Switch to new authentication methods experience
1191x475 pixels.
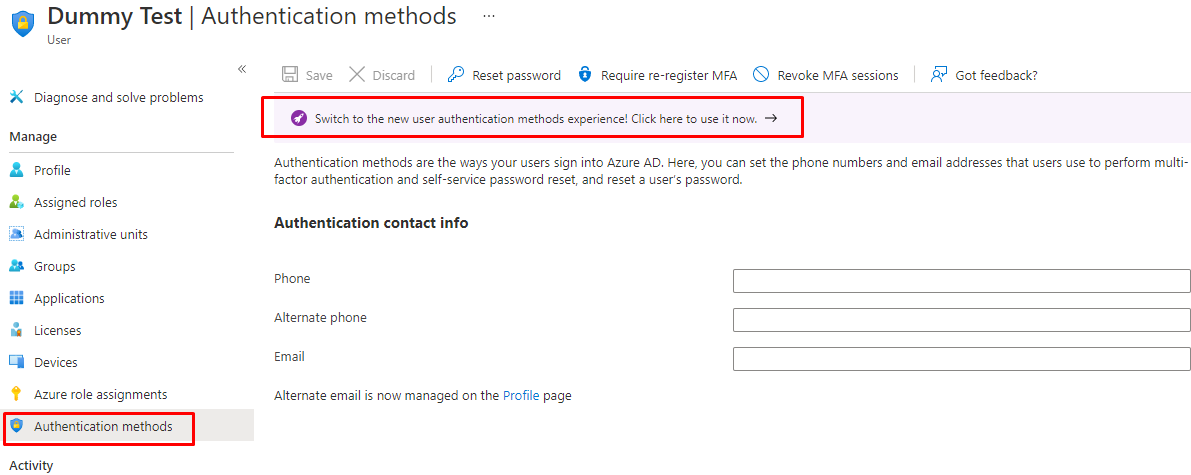click(x=536, y=118)
